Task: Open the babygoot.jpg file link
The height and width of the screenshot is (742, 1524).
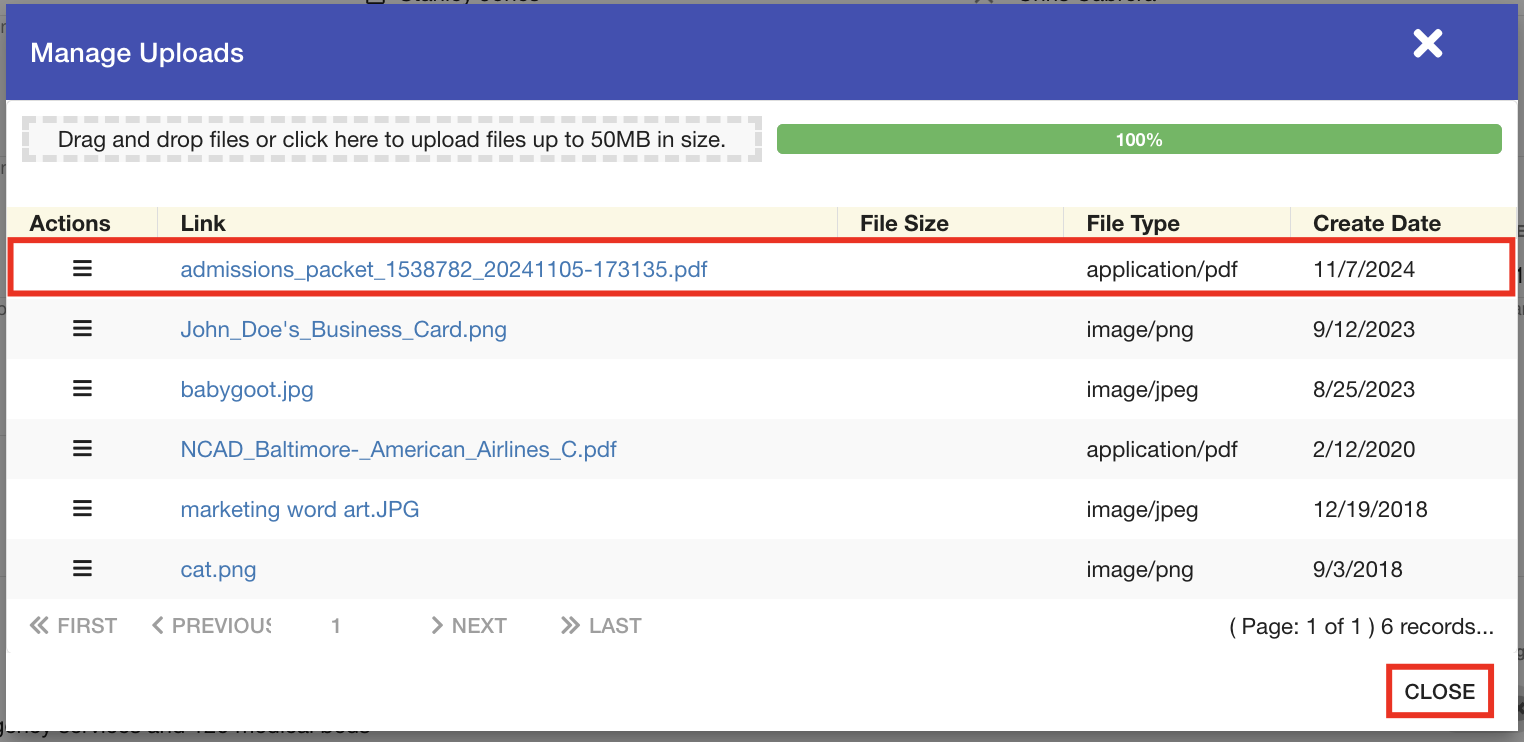Action: point(247,389)
